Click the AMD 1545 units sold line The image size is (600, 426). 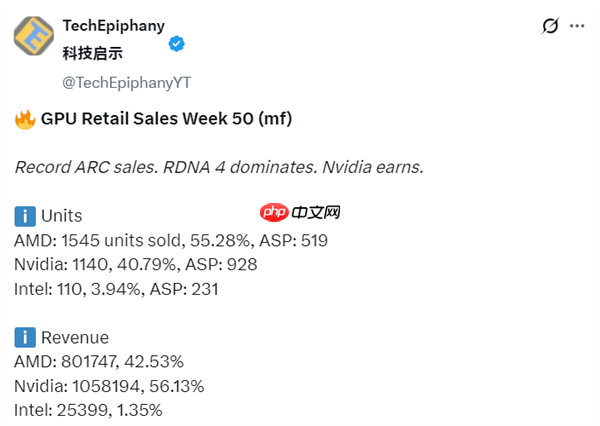point(170,241)
